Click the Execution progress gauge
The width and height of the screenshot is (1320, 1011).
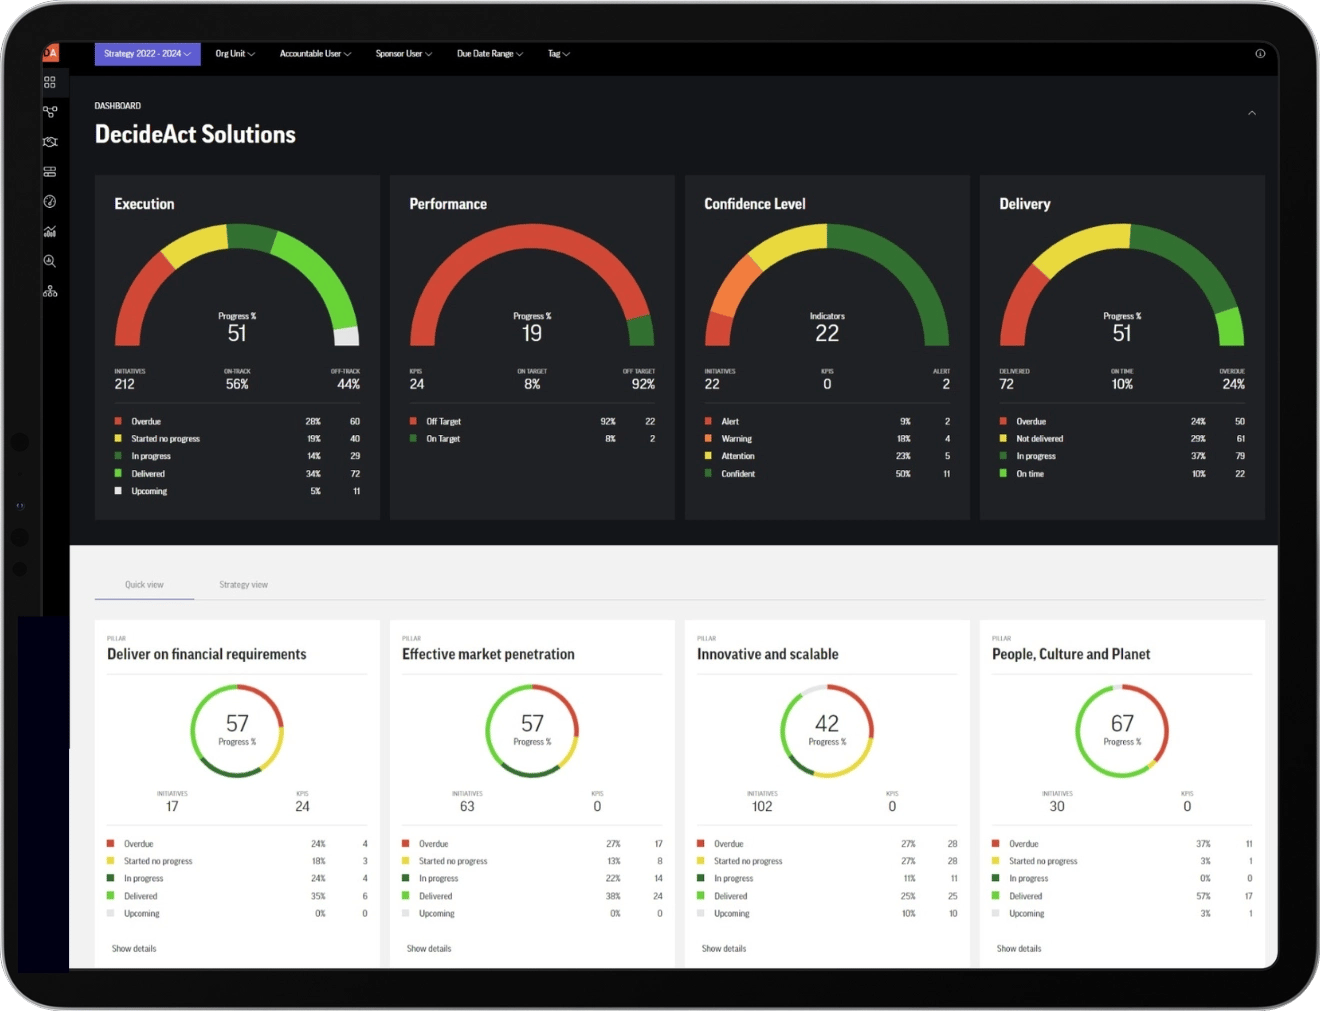coord(237,285)
